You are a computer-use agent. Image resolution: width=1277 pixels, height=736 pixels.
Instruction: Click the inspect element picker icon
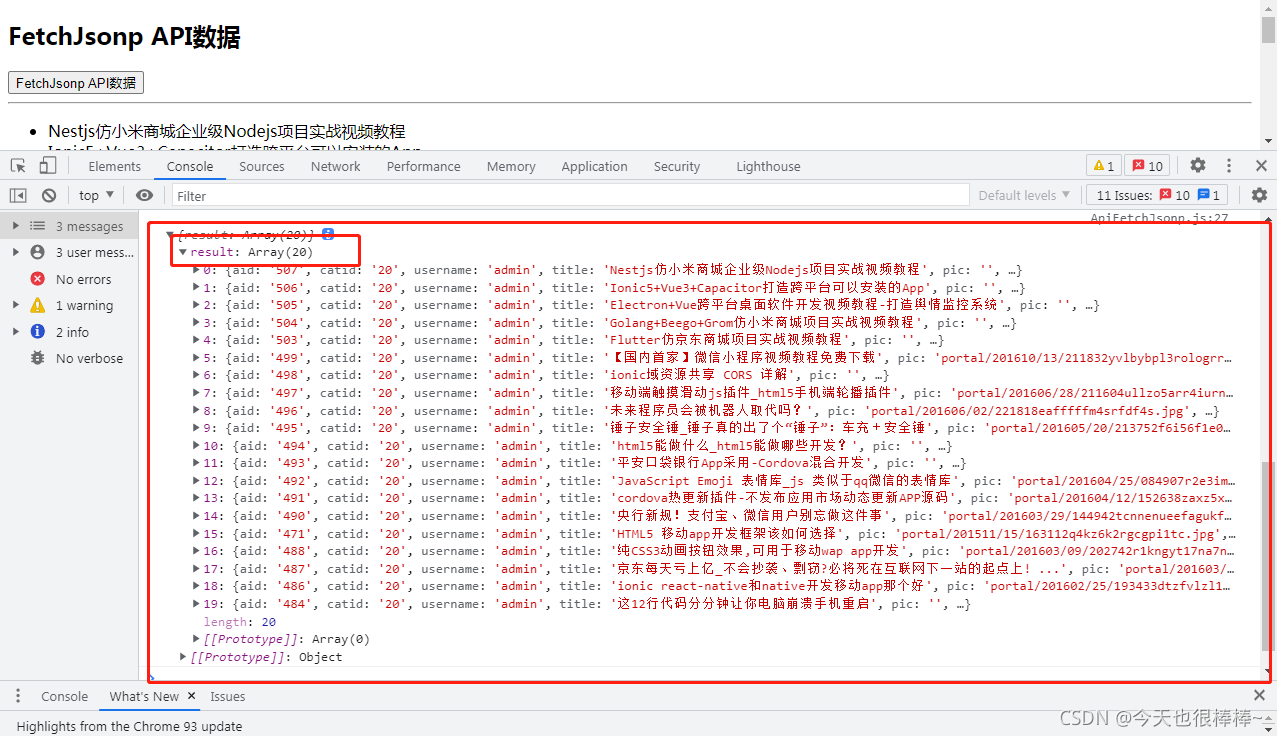pos(18,166)
